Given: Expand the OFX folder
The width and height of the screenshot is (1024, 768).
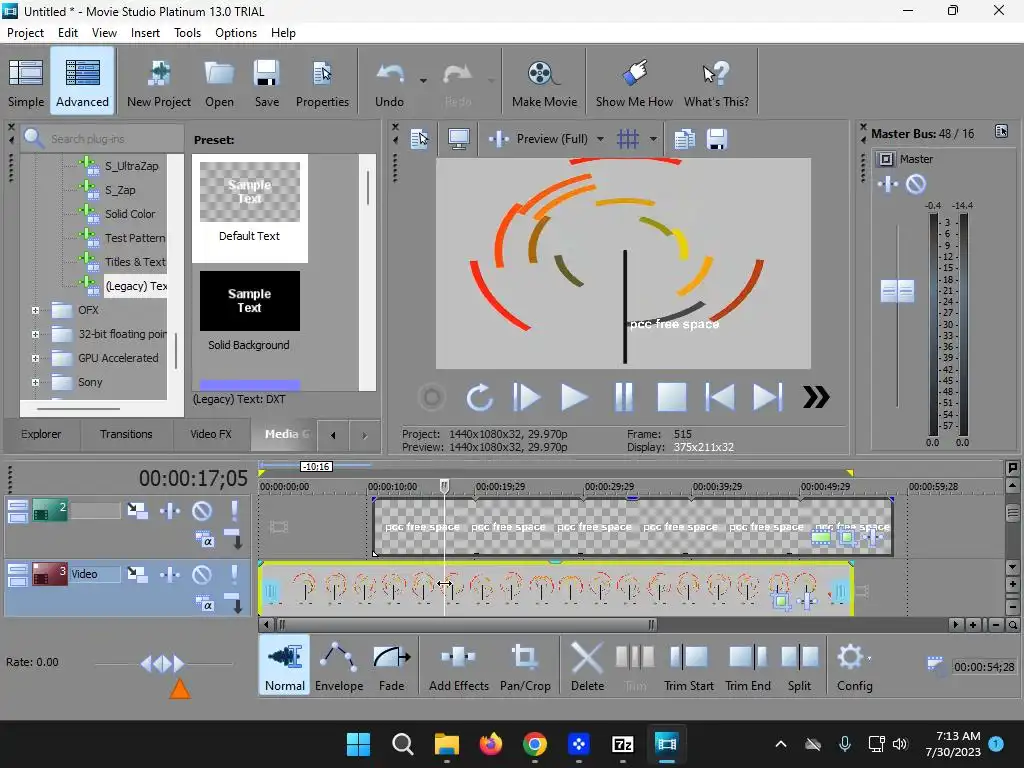Looking at the screenshot, I should [35, 310].
